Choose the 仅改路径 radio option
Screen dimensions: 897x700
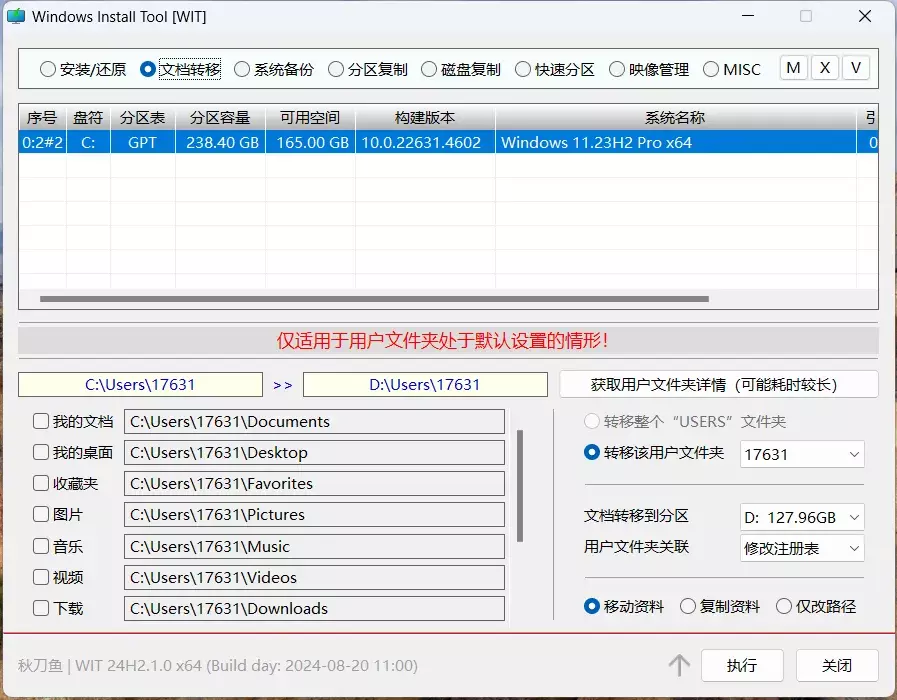pyautogui.click(x=784, y=607)
